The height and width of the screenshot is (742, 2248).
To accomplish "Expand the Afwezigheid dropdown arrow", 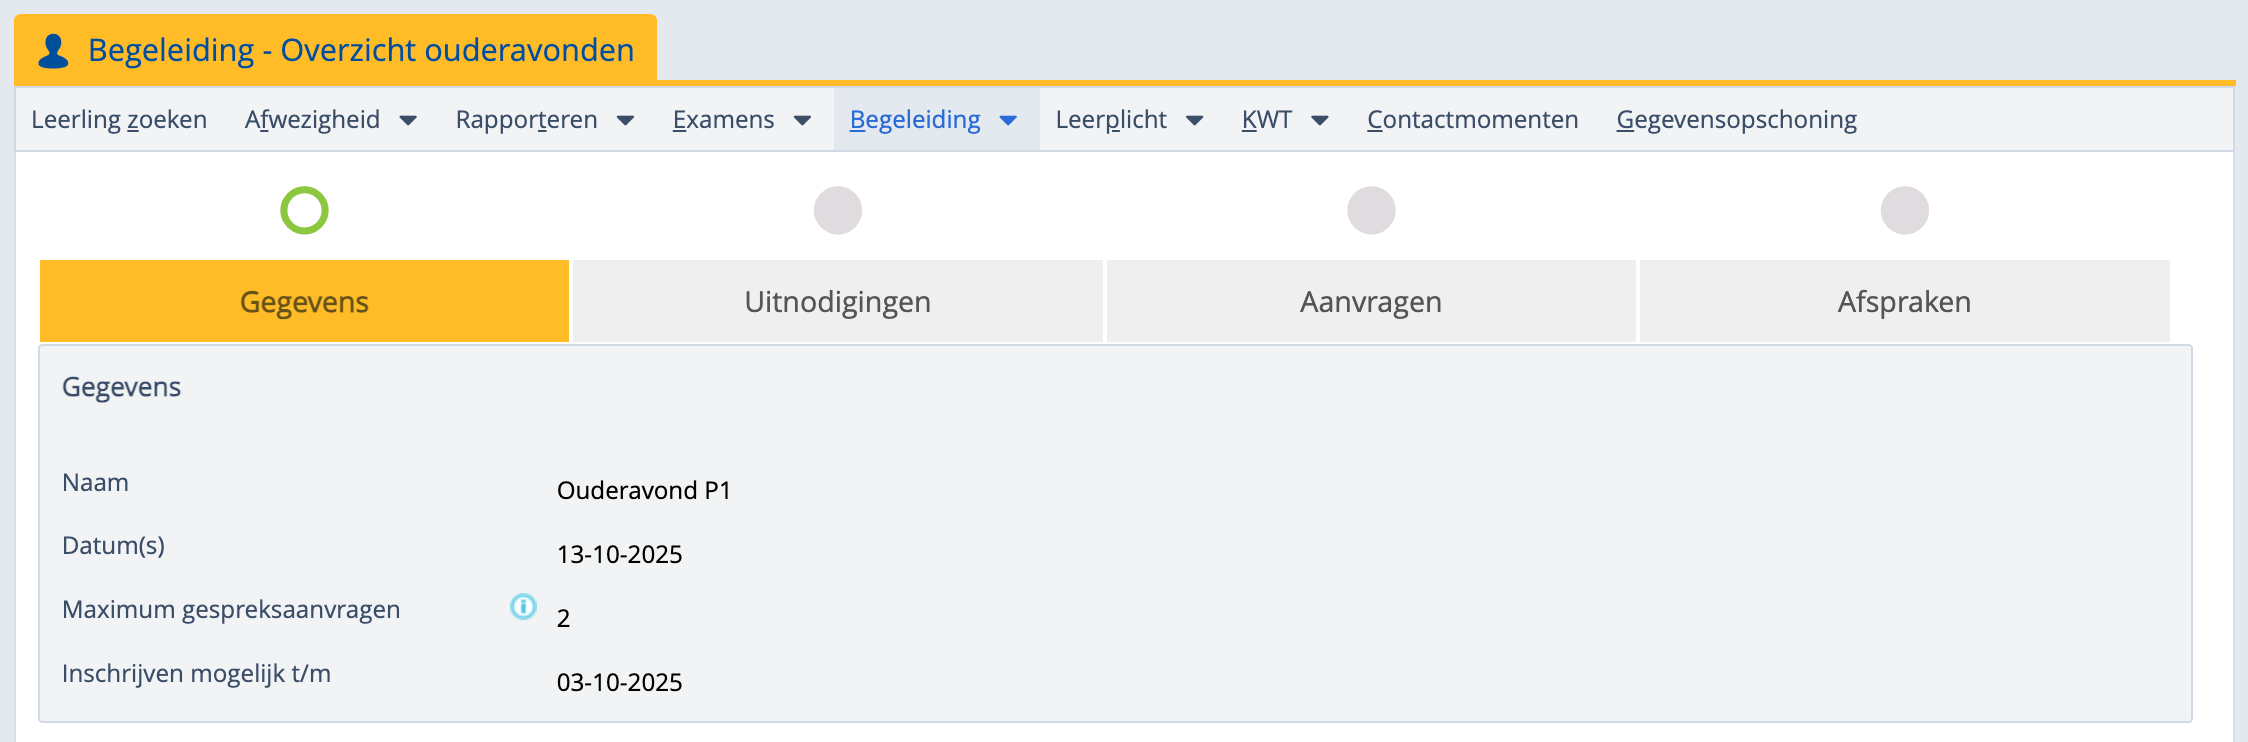I will tap(408, 120).
